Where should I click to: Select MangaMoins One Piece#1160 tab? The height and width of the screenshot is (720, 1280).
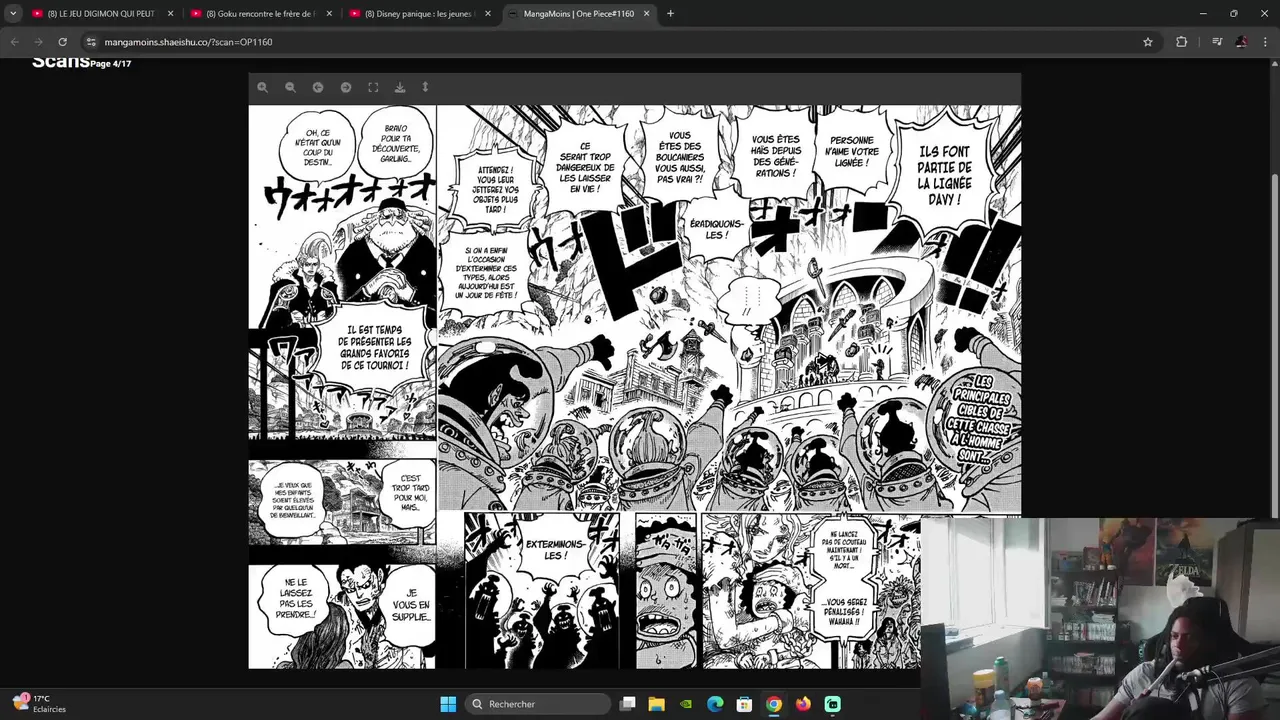click(579, 14)
